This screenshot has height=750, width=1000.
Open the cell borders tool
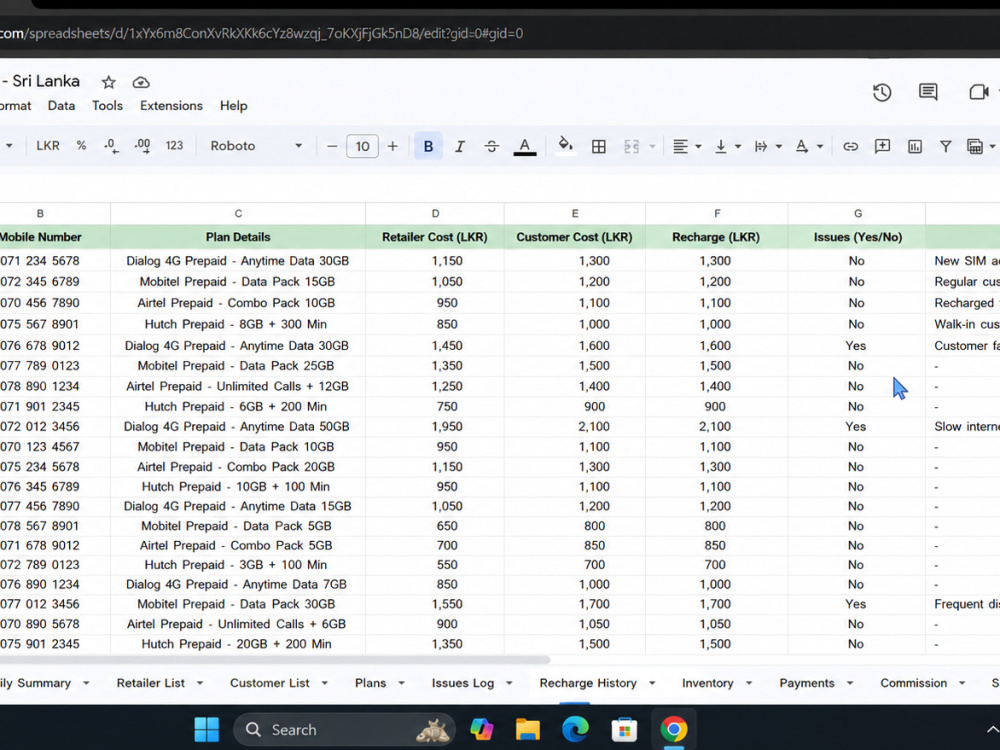pos(598,147)
